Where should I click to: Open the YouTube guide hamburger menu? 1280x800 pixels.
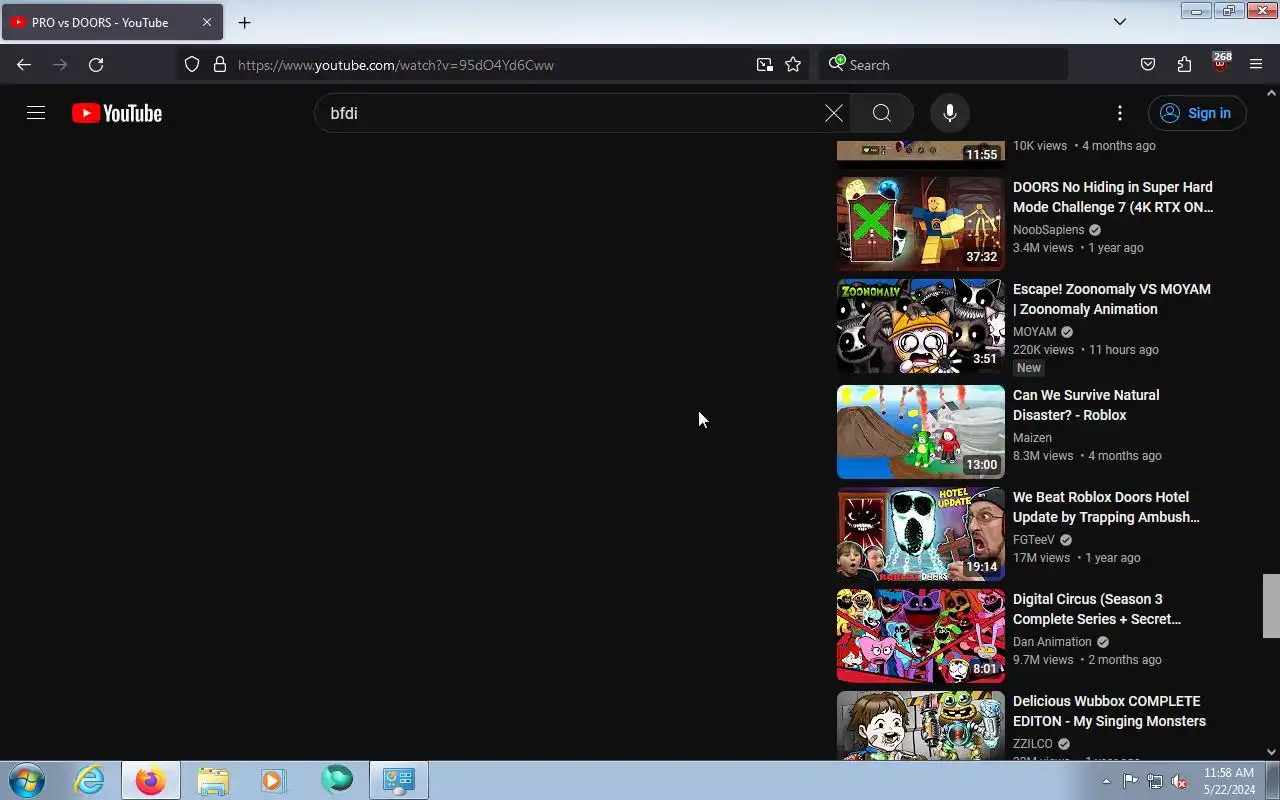(x=36, y=113)
